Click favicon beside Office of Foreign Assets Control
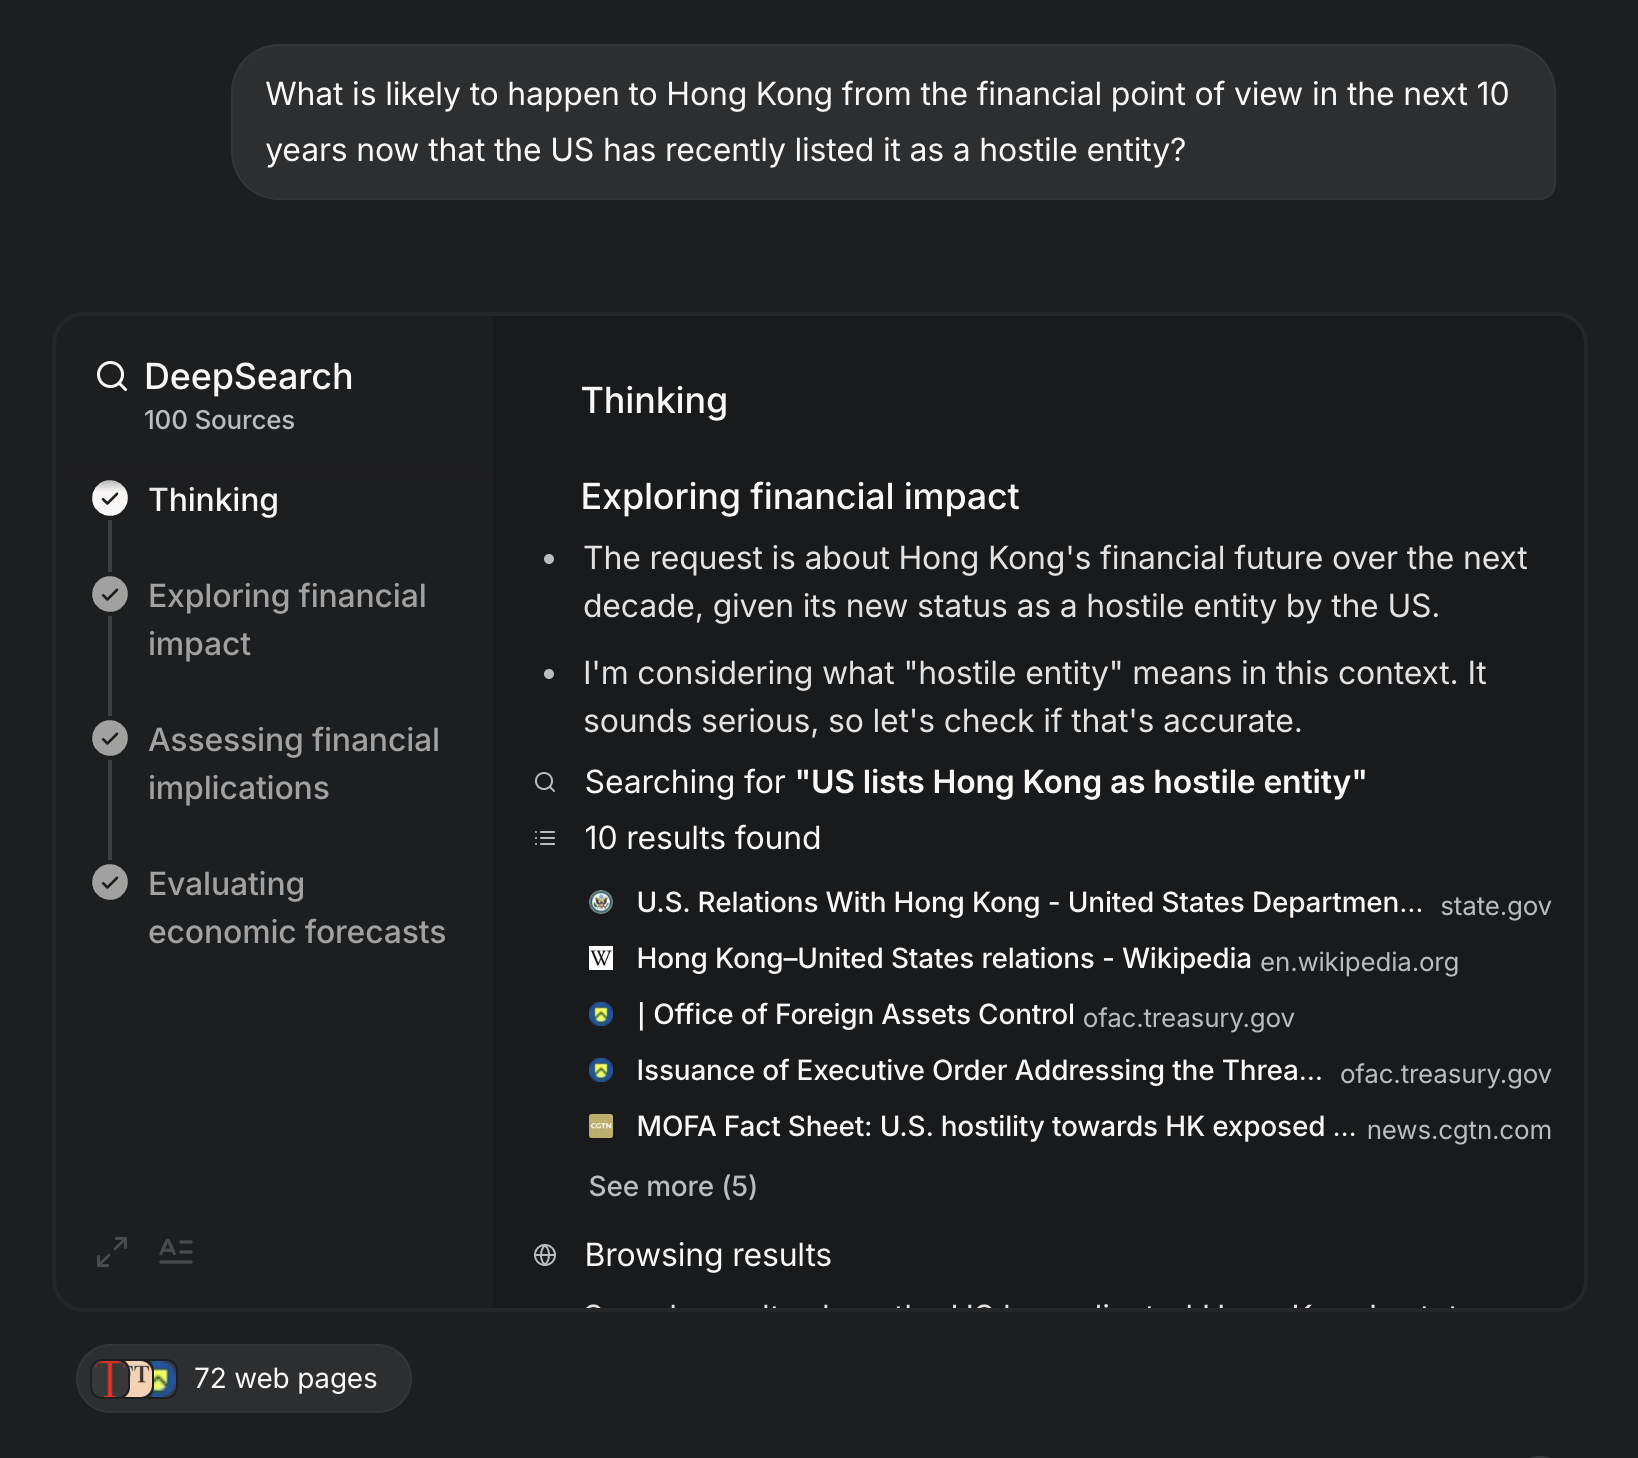The image size is (1638, 1458). click(601, 1014)
